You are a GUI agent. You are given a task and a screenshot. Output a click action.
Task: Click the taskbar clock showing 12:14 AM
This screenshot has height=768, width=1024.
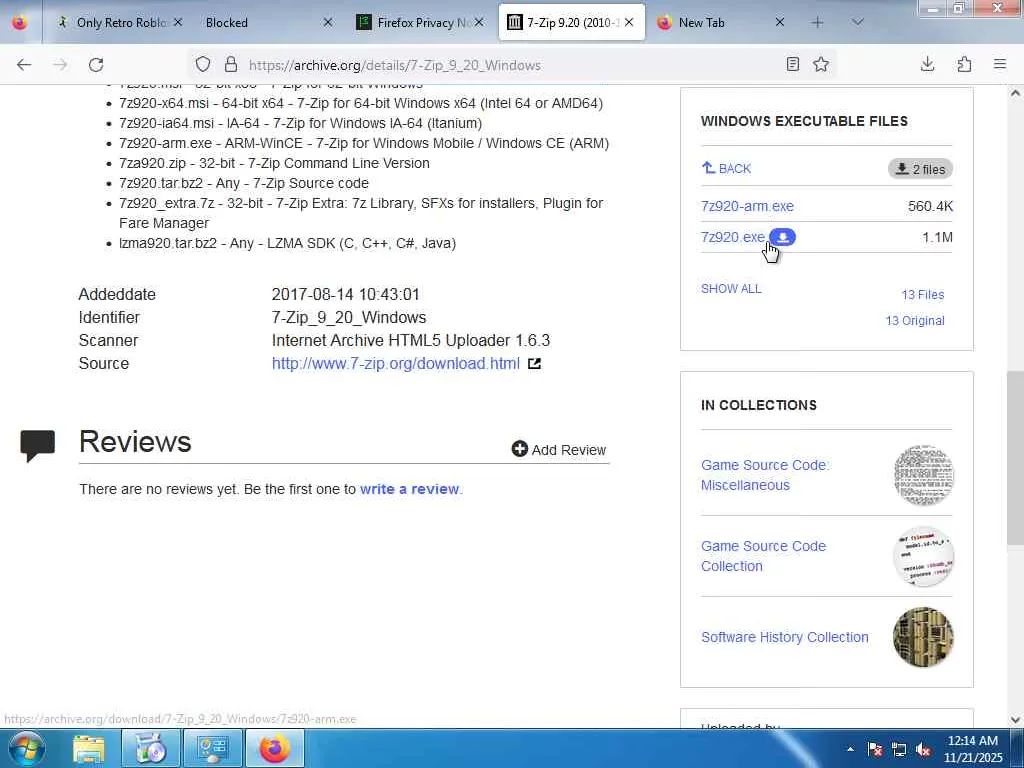point(972,749)
